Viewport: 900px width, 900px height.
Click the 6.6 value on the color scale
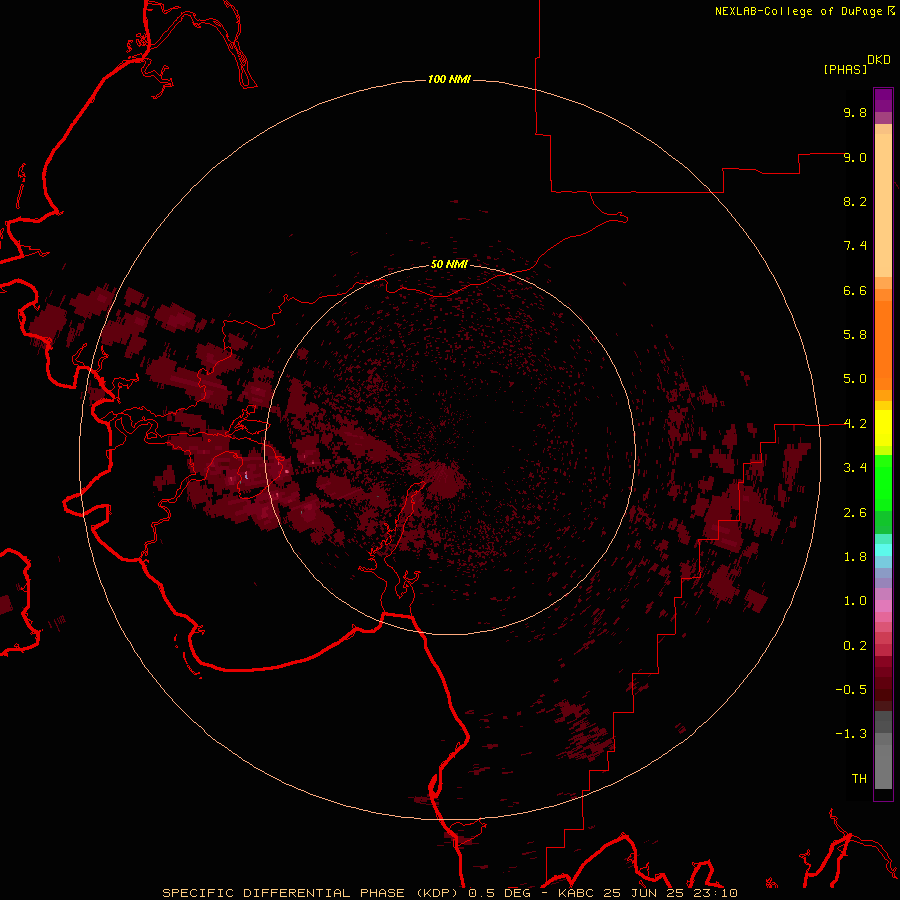coord(855,290)
